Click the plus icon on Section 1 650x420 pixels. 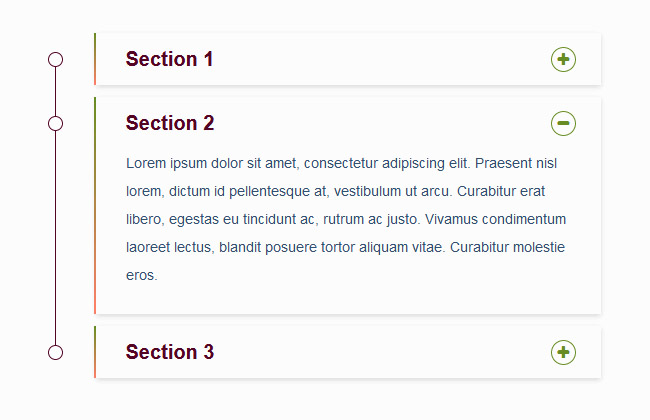[x=563, y=60]
